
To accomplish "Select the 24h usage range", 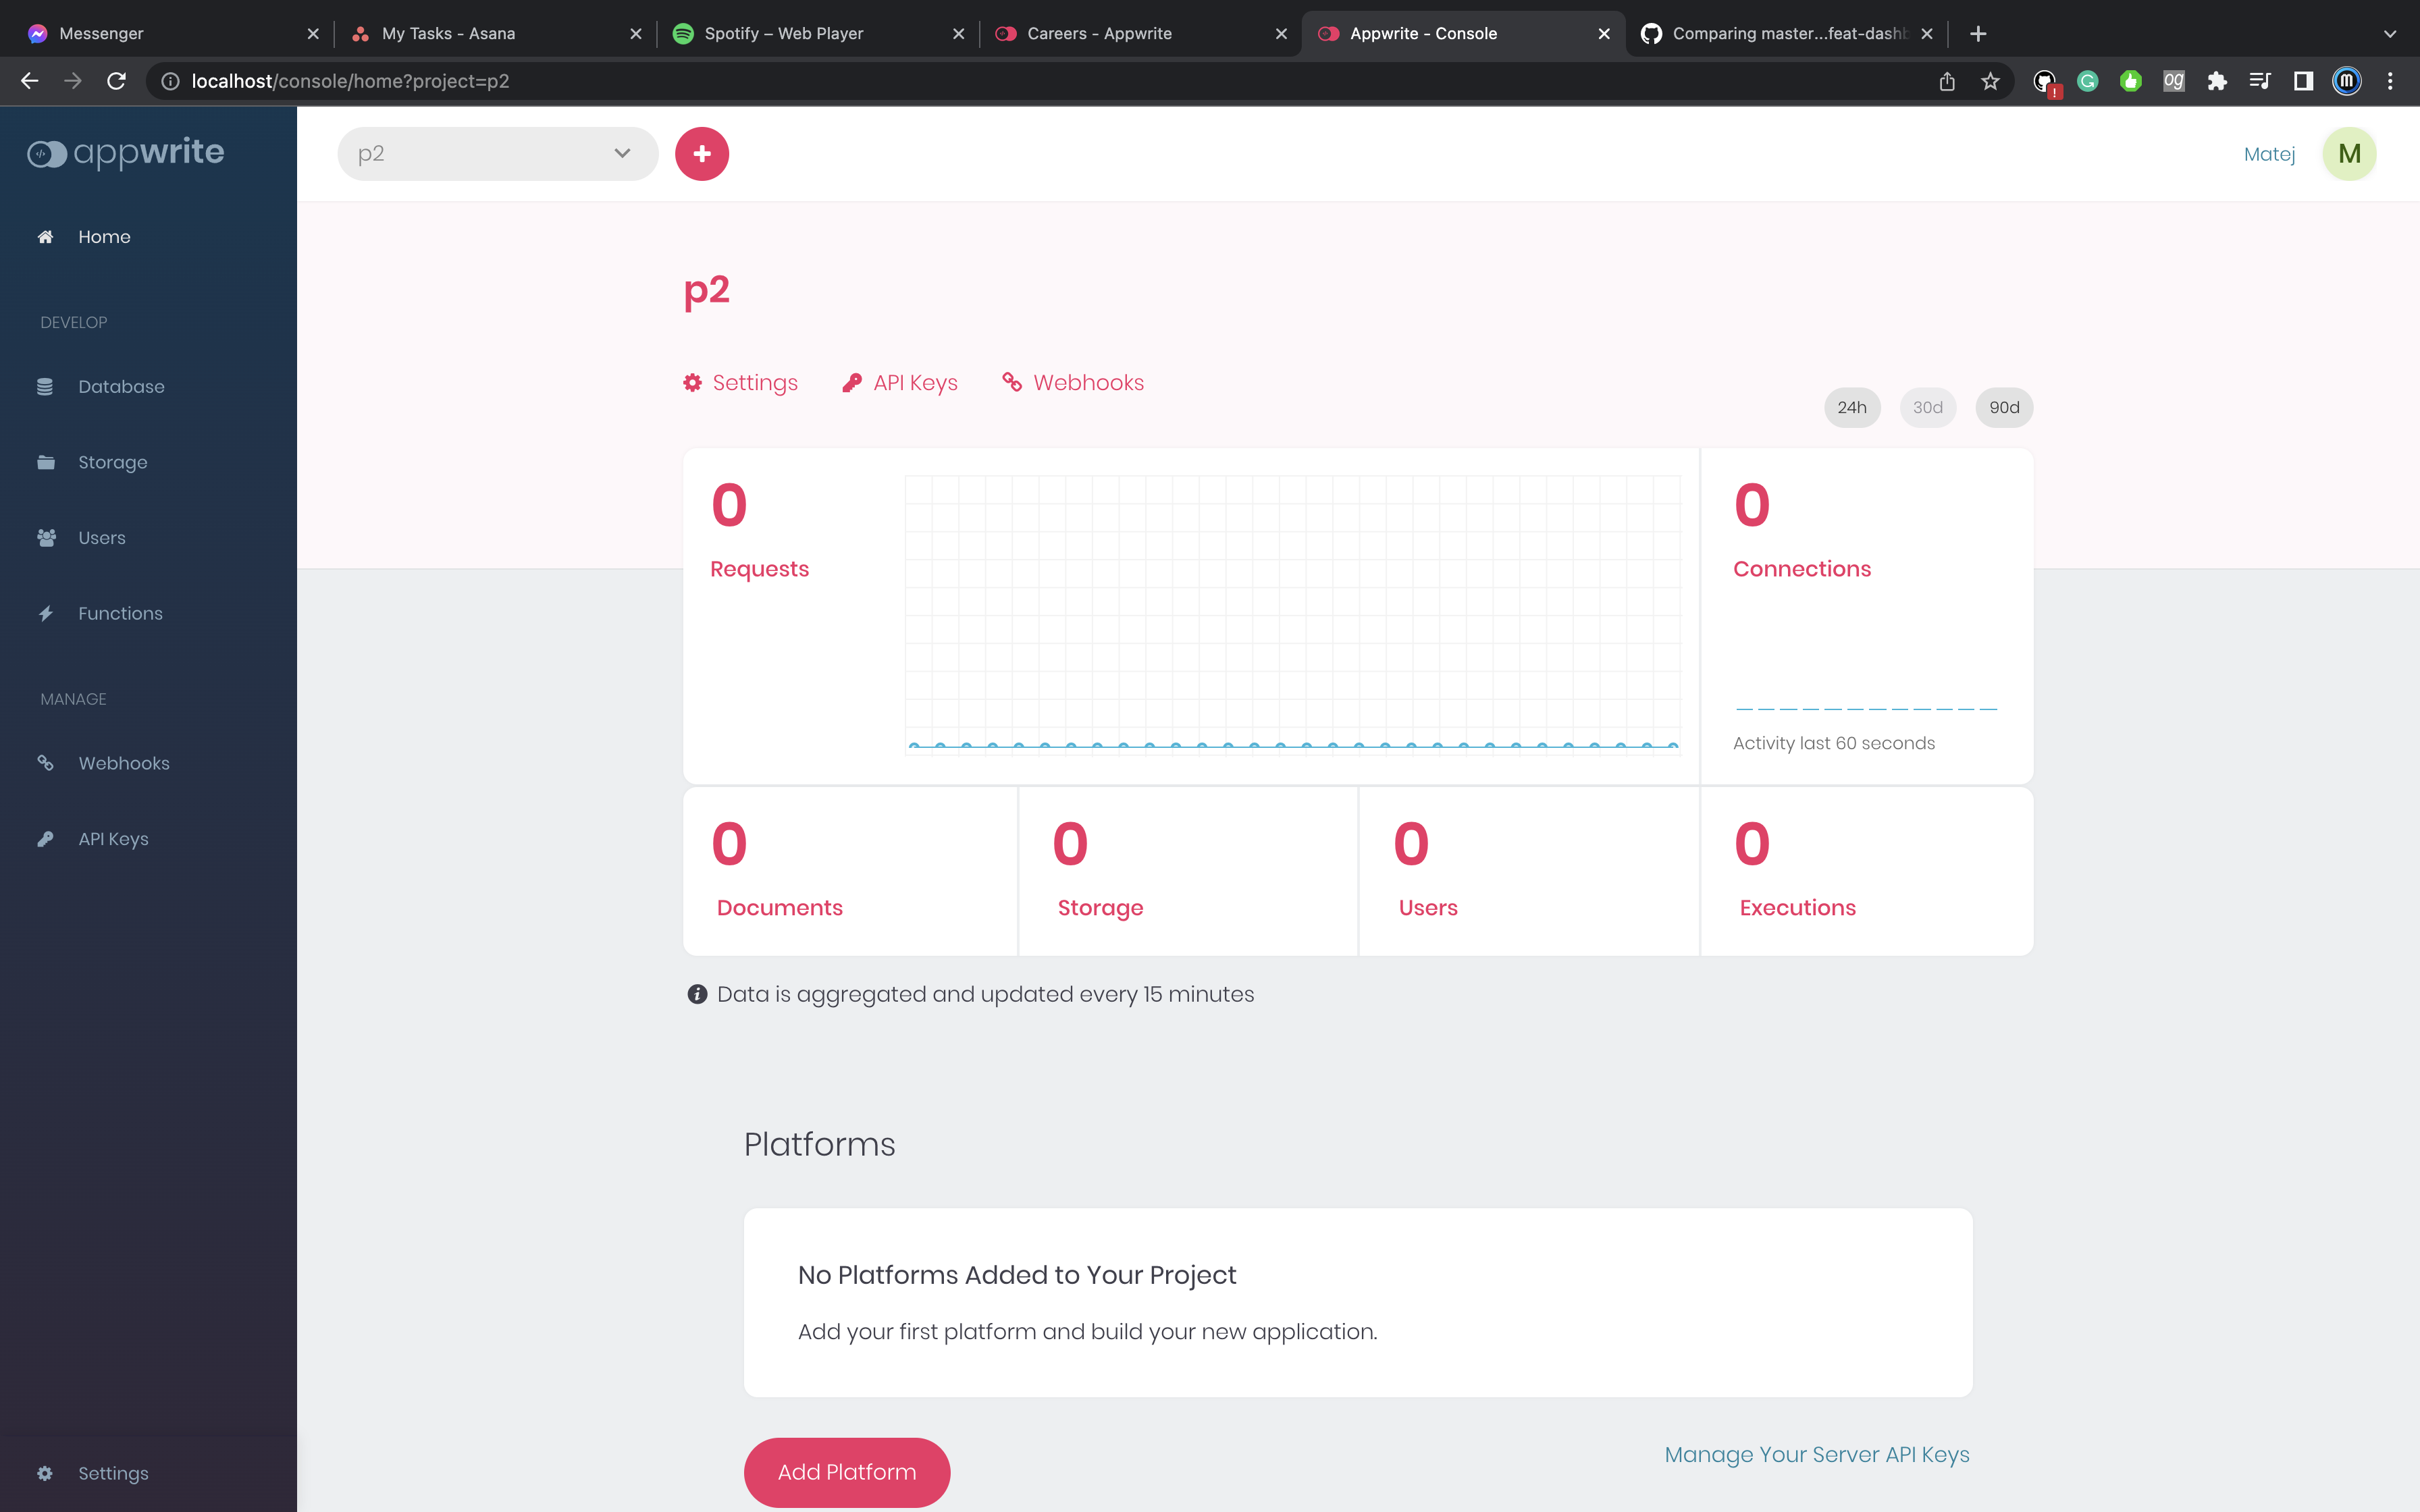I will click(1852, 408).
